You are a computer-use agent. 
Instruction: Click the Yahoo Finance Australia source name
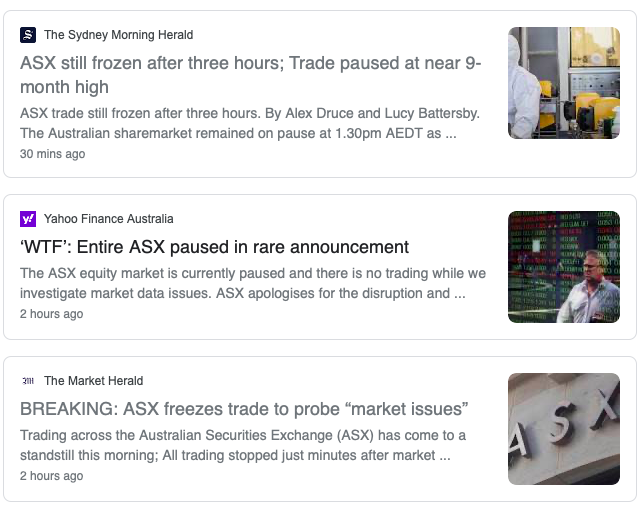pos(108,219)
